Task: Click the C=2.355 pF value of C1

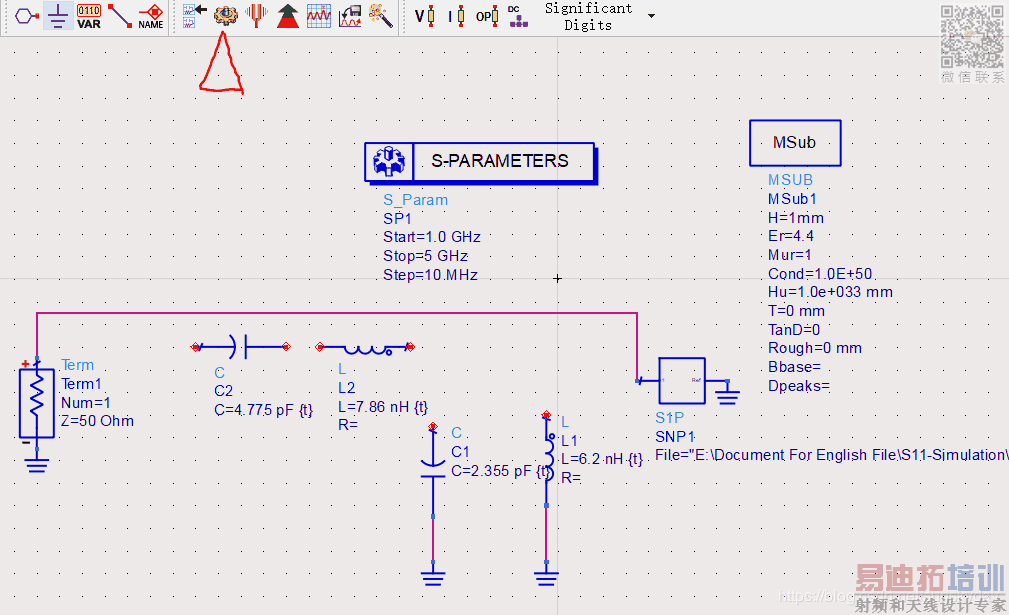Action: (x=501, y=471)
